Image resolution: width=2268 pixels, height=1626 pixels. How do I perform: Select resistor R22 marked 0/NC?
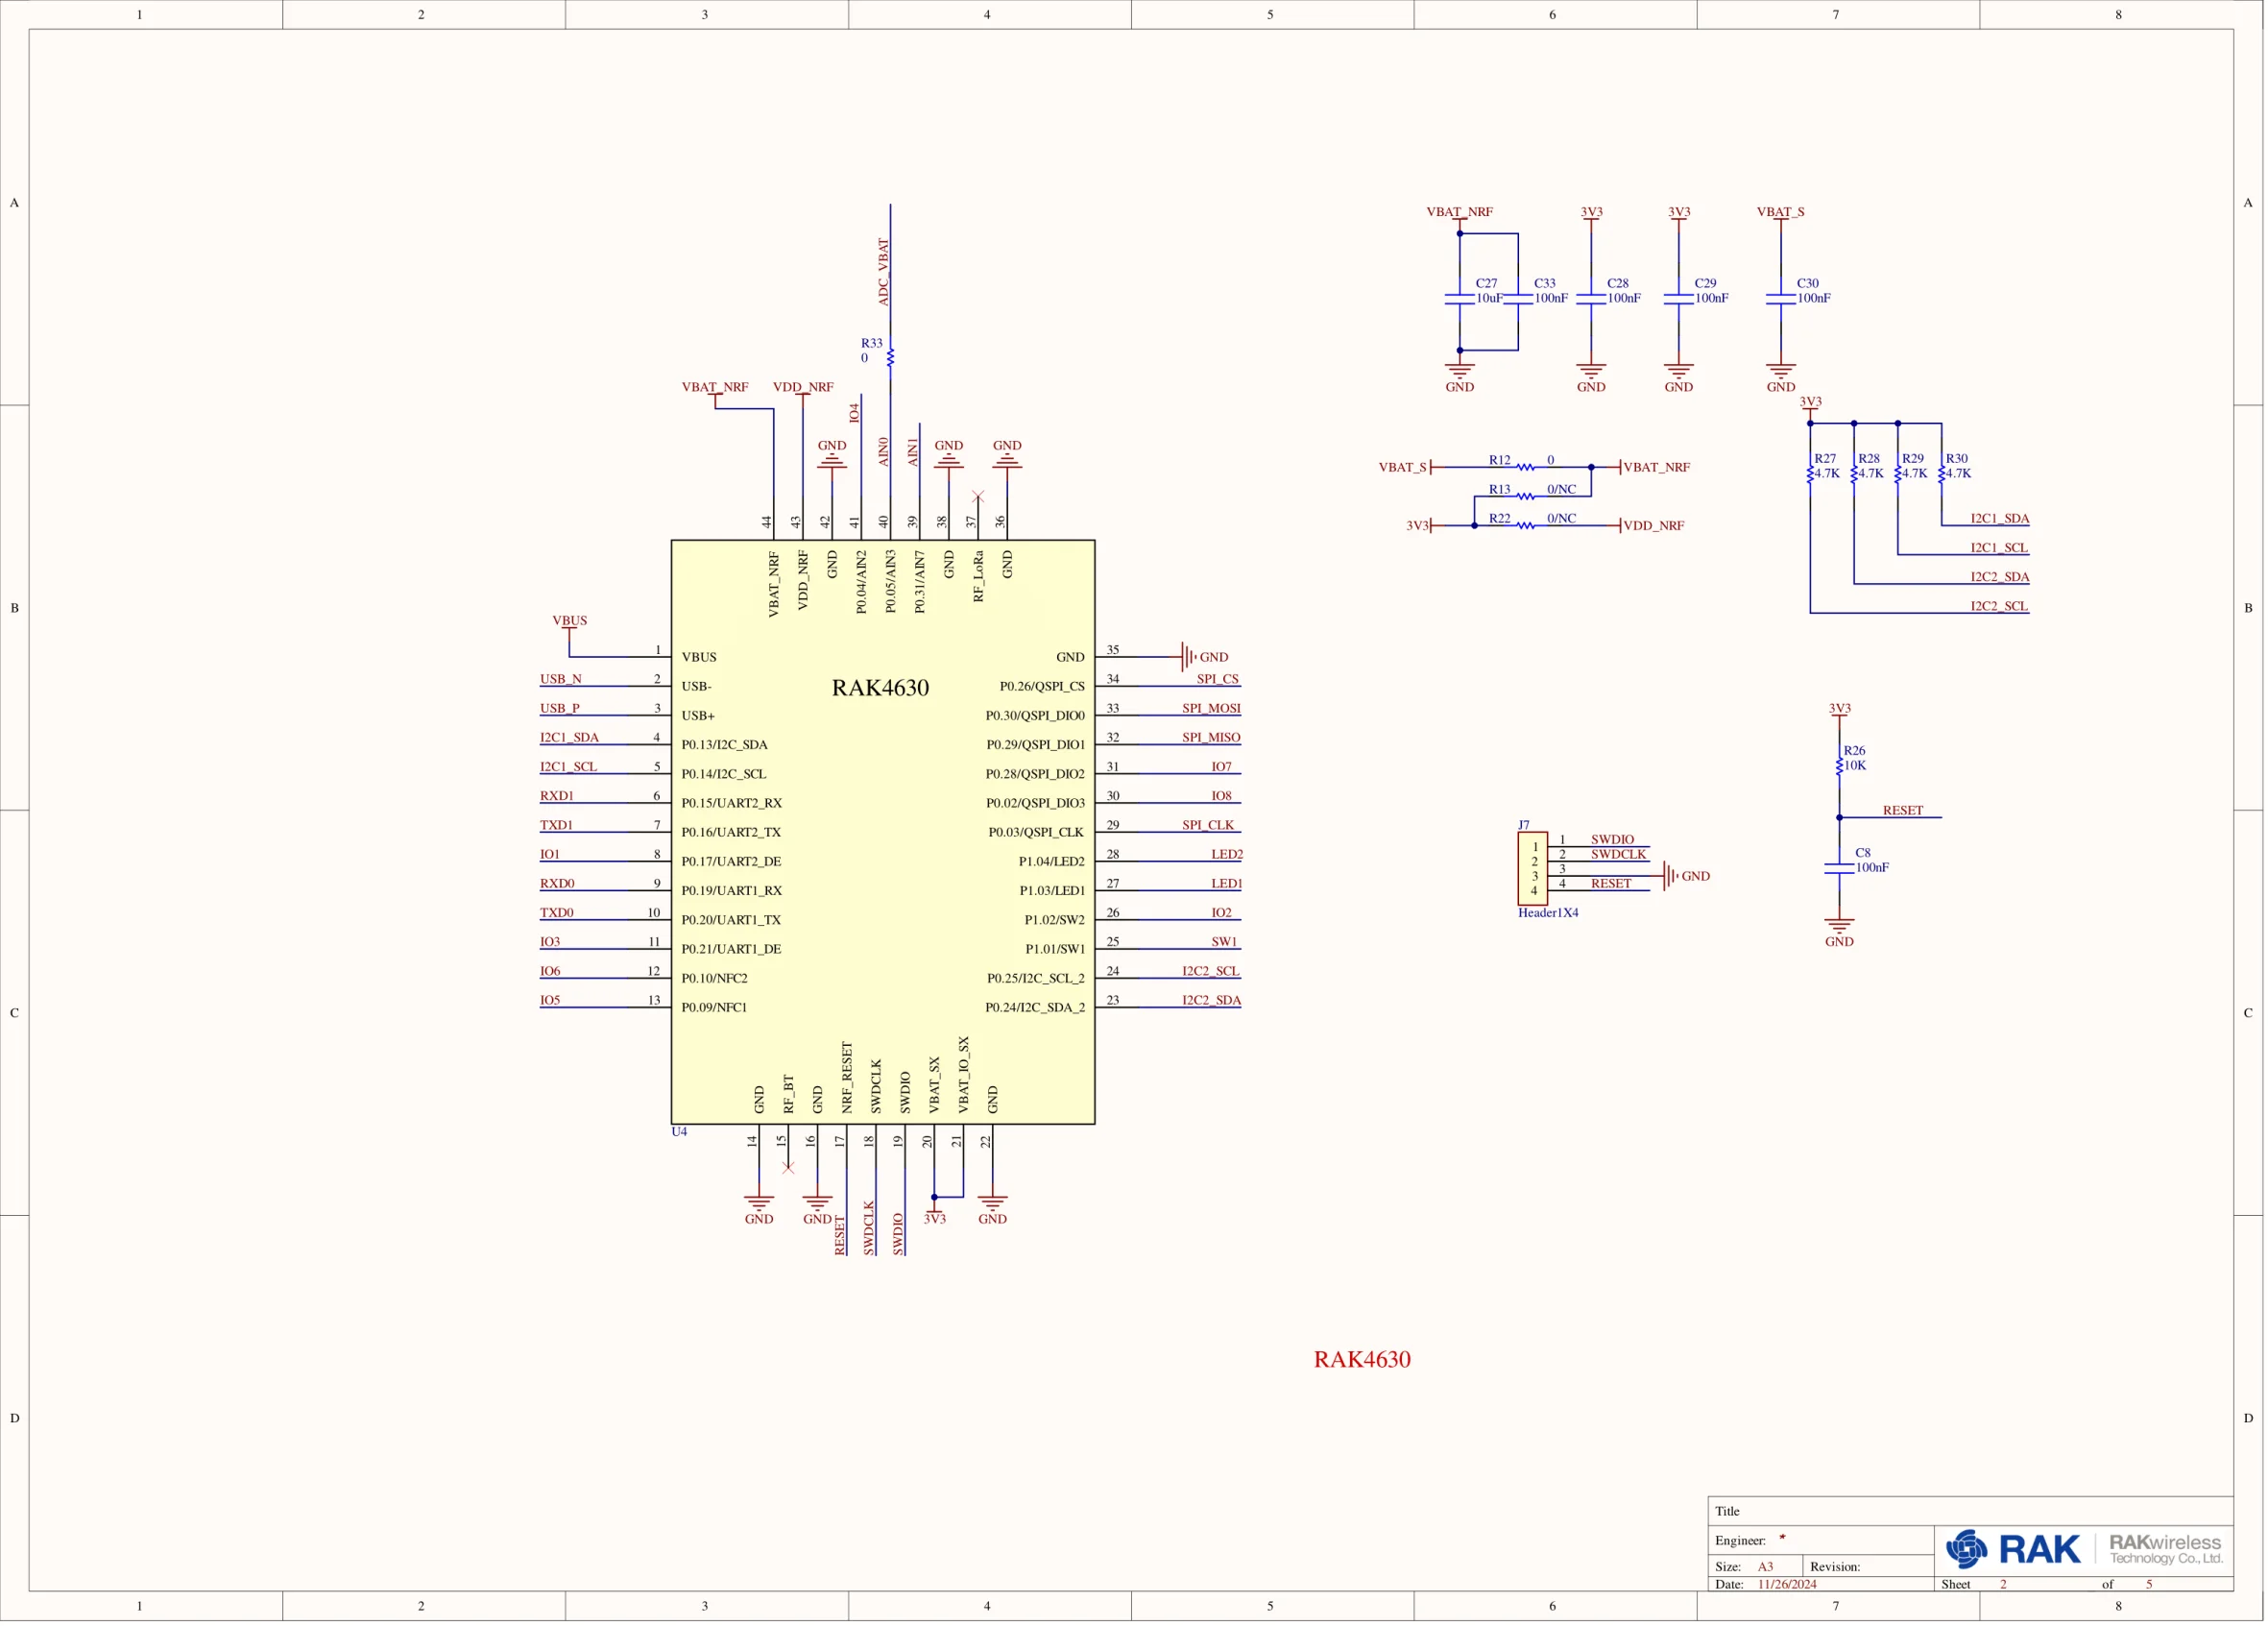pos(1525,525)
